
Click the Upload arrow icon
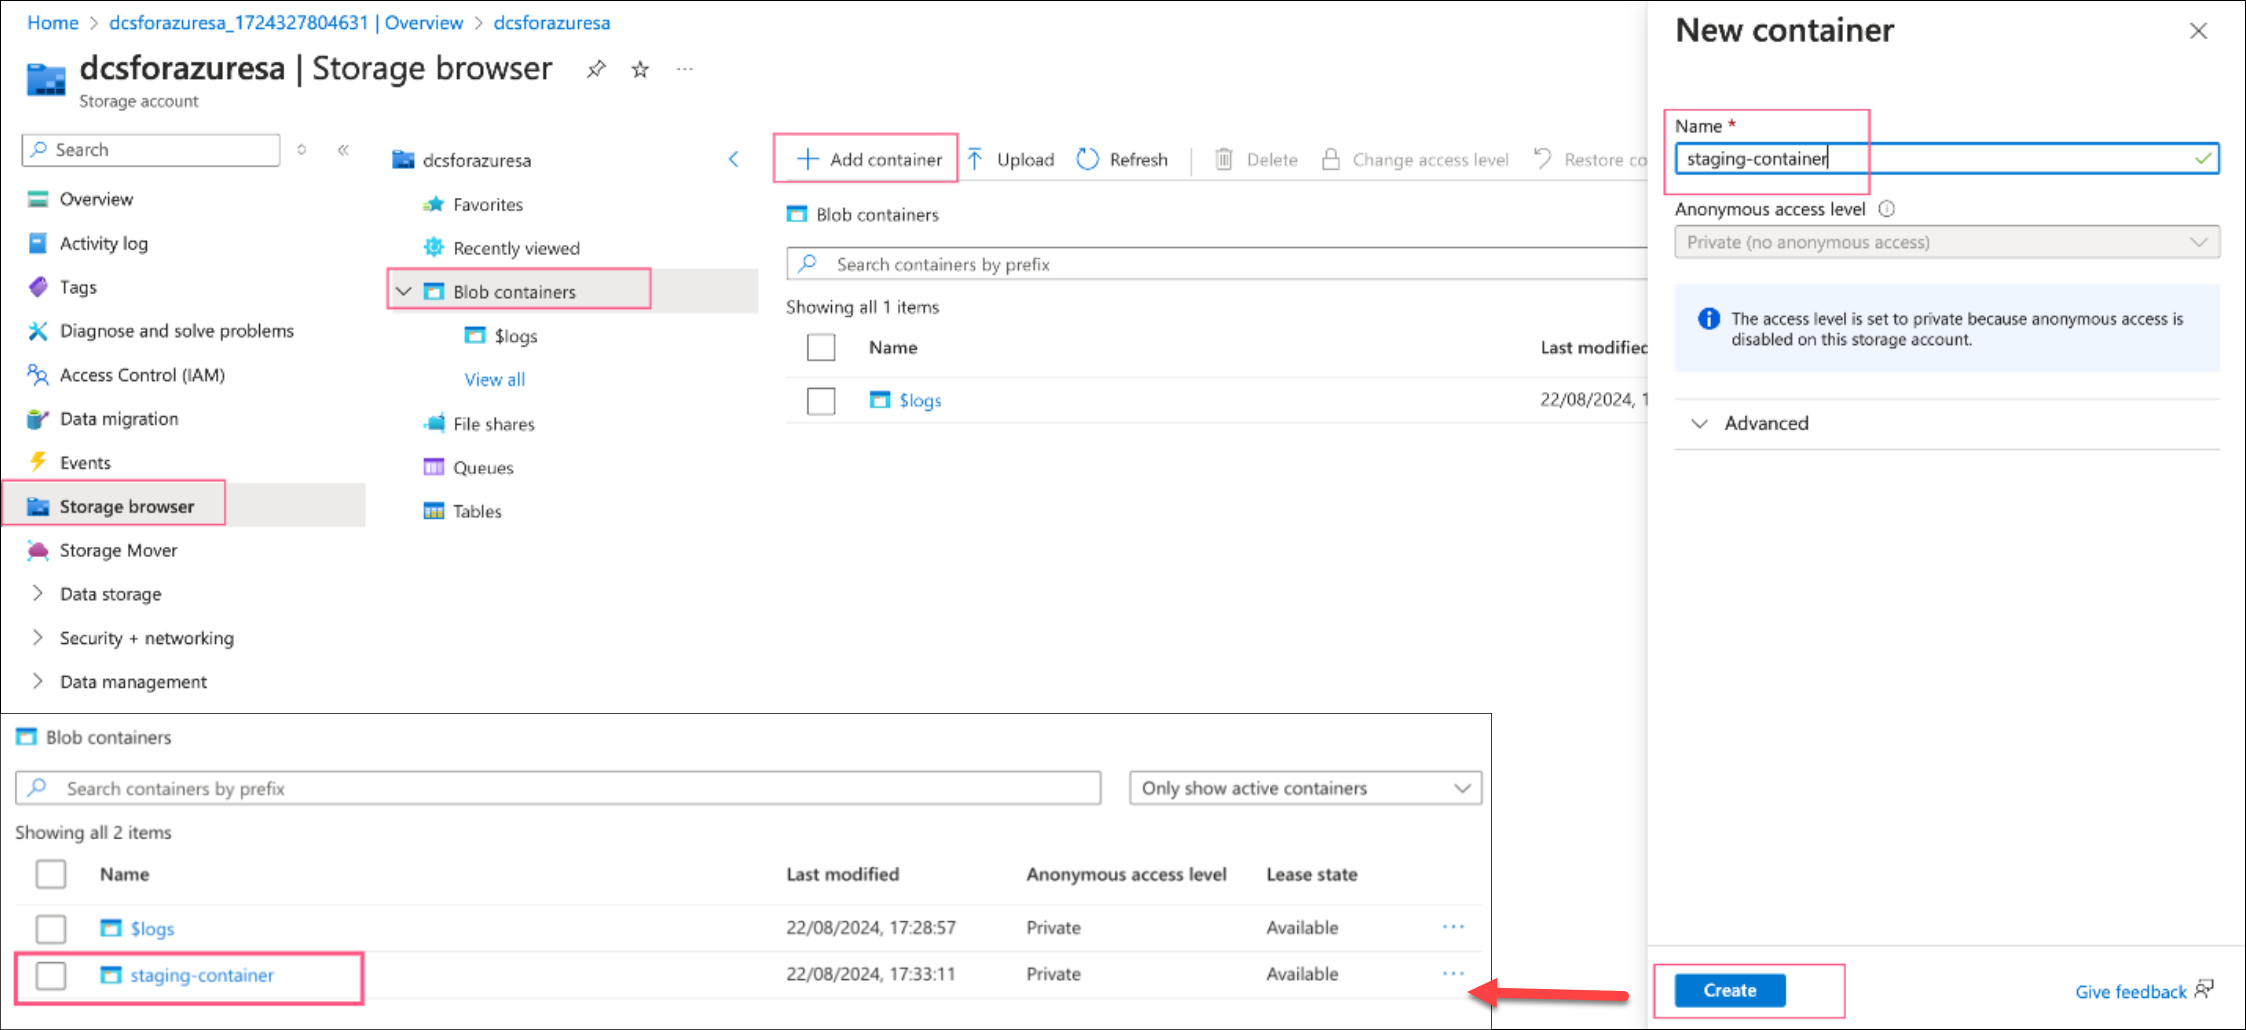tap(975, 159)
